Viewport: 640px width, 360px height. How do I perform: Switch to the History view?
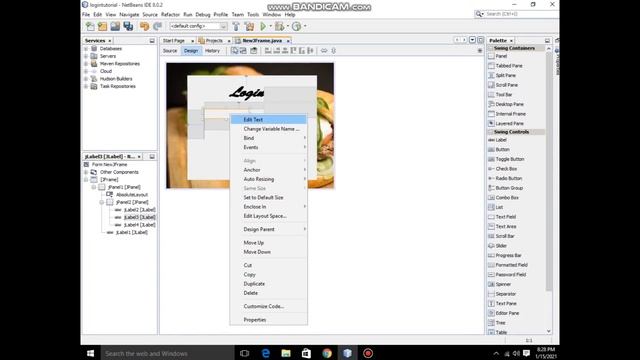pos(212,51)
